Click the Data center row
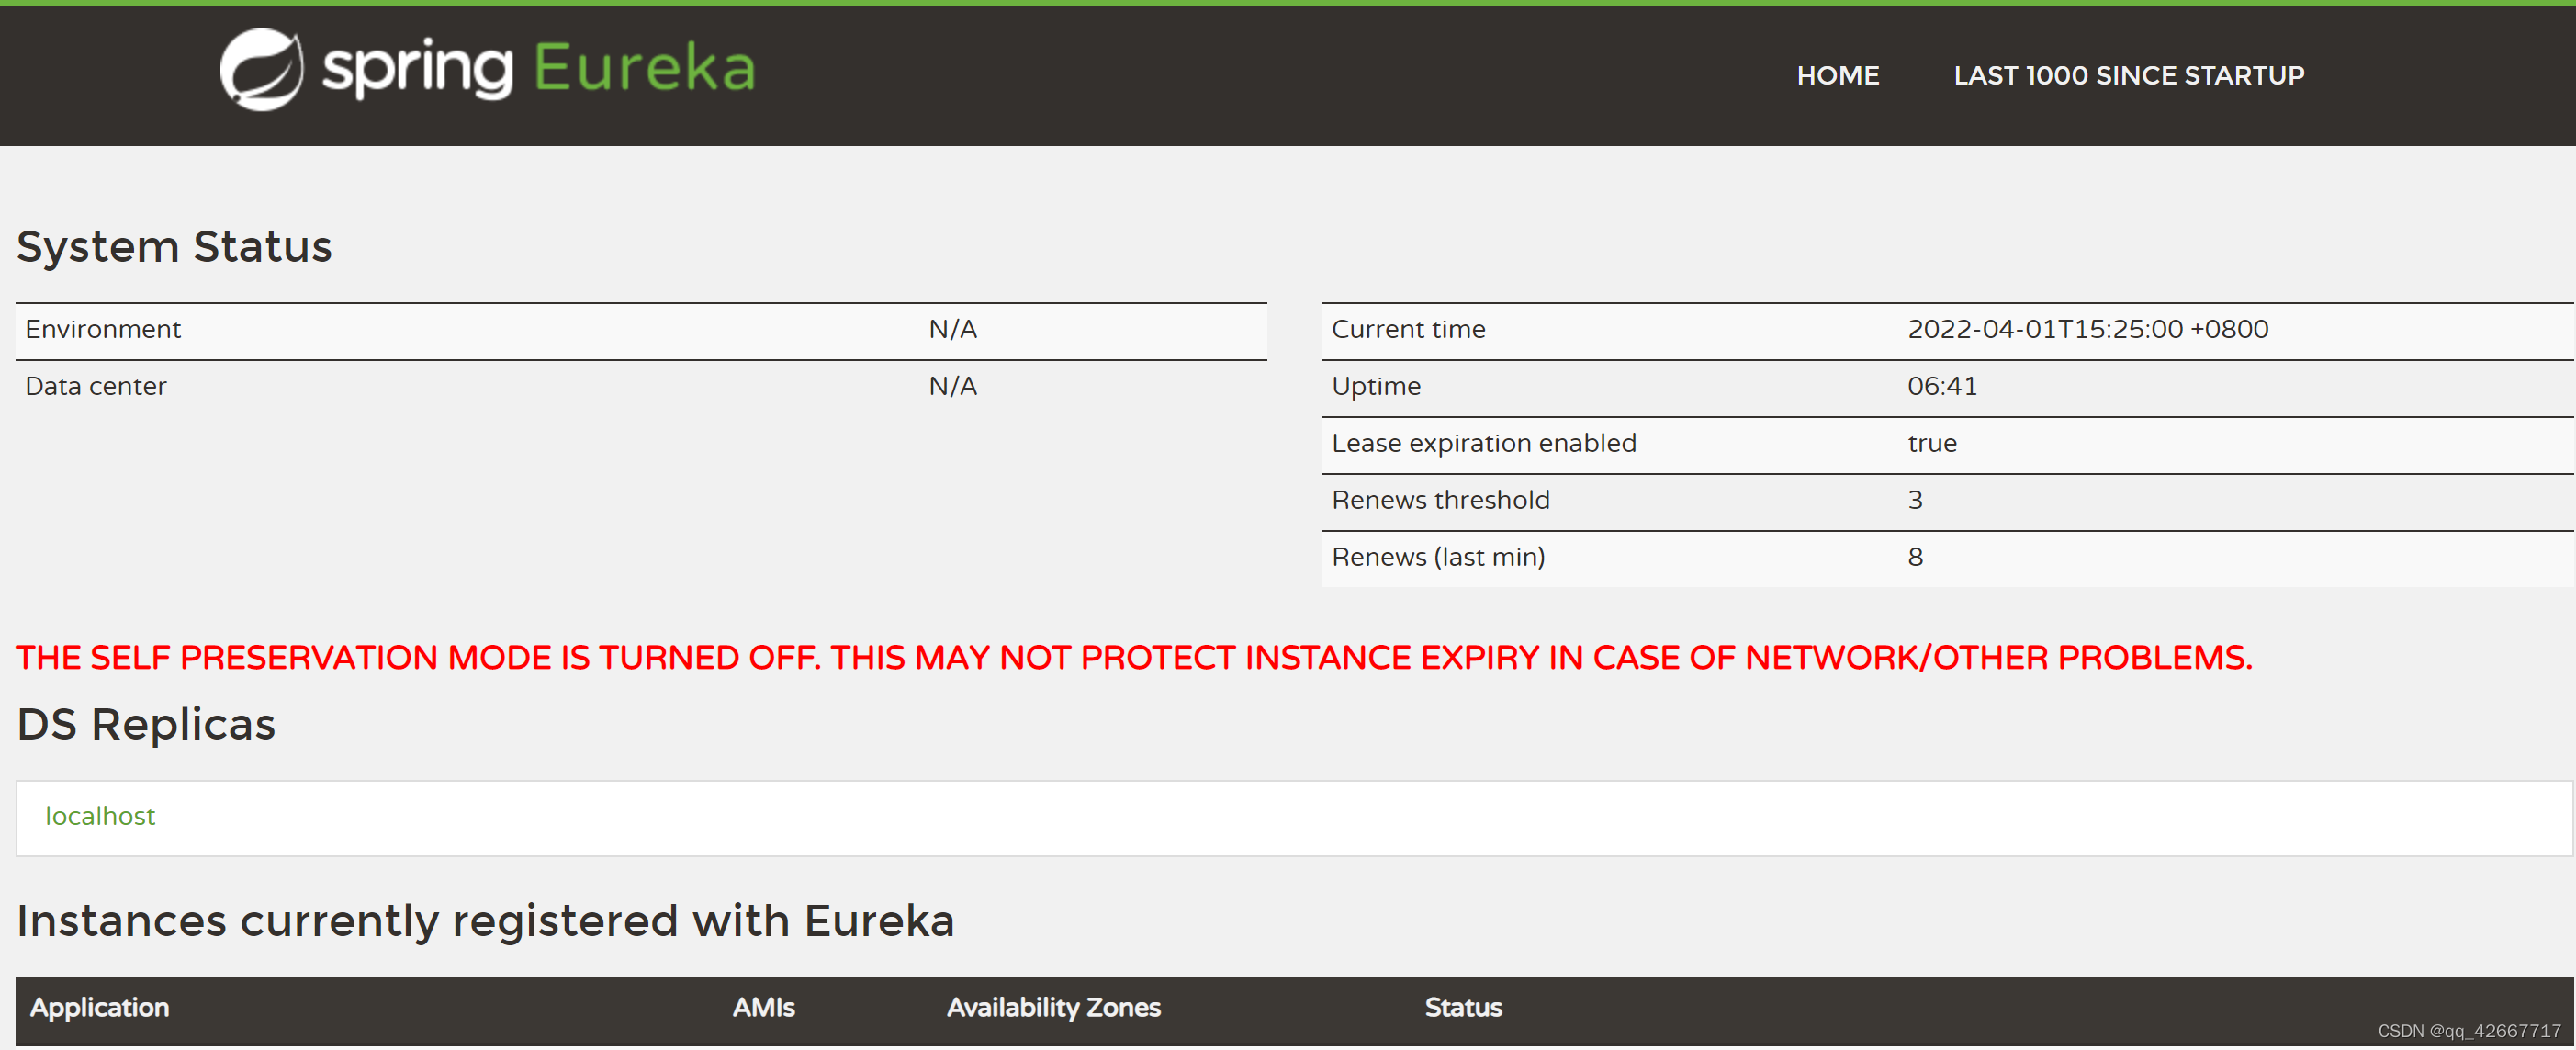This screenshot has height=1050, width=2576. click(x=96, y=386)
